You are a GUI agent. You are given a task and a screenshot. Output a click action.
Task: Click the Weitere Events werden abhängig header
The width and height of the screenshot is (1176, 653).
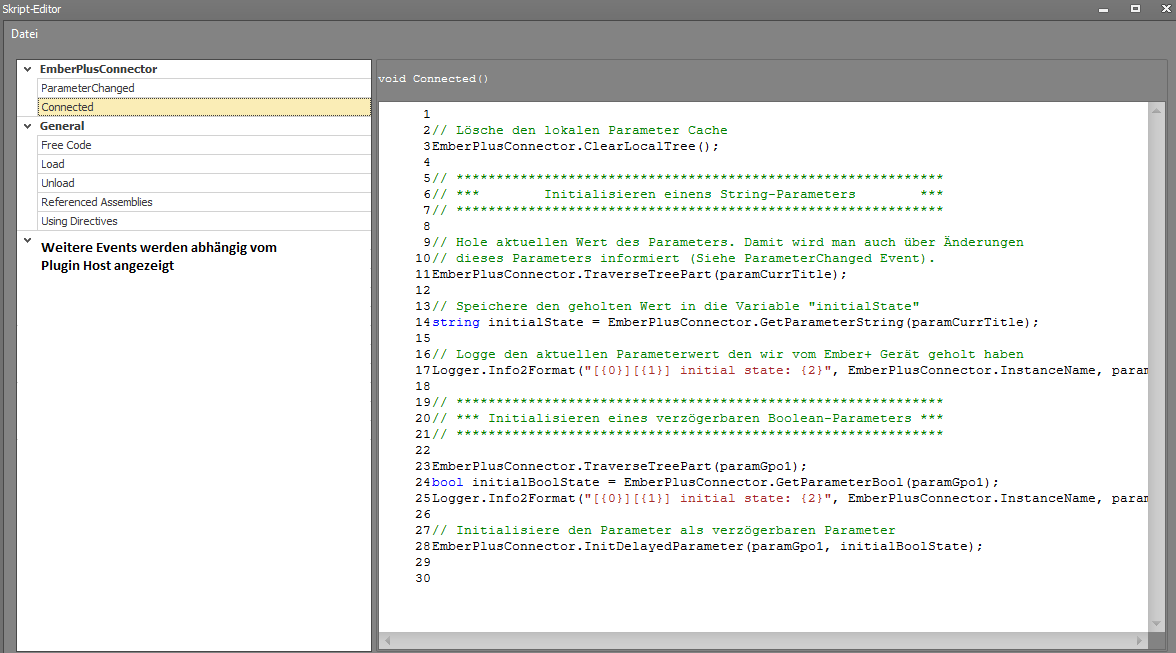click(x=159, y=256)
